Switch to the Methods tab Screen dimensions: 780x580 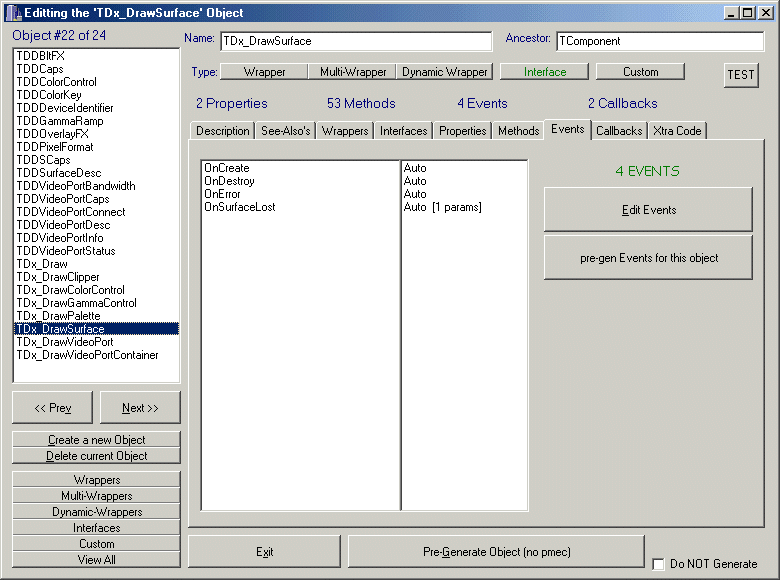(x=518, y=131)
